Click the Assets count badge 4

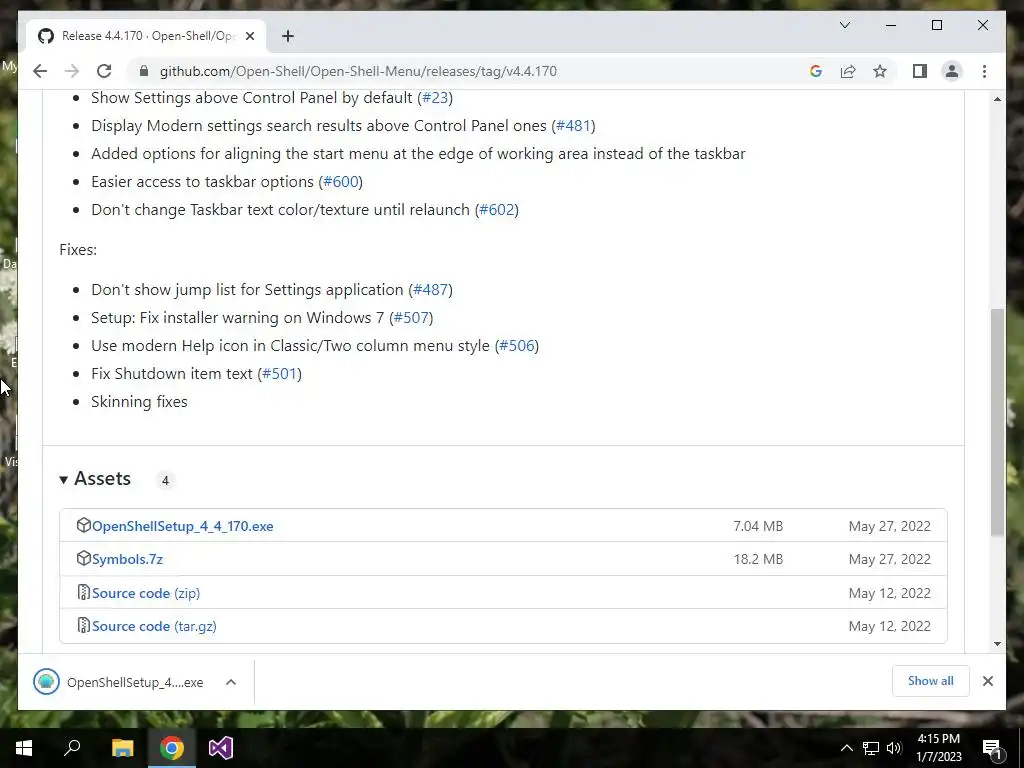[x=165, y=480]
